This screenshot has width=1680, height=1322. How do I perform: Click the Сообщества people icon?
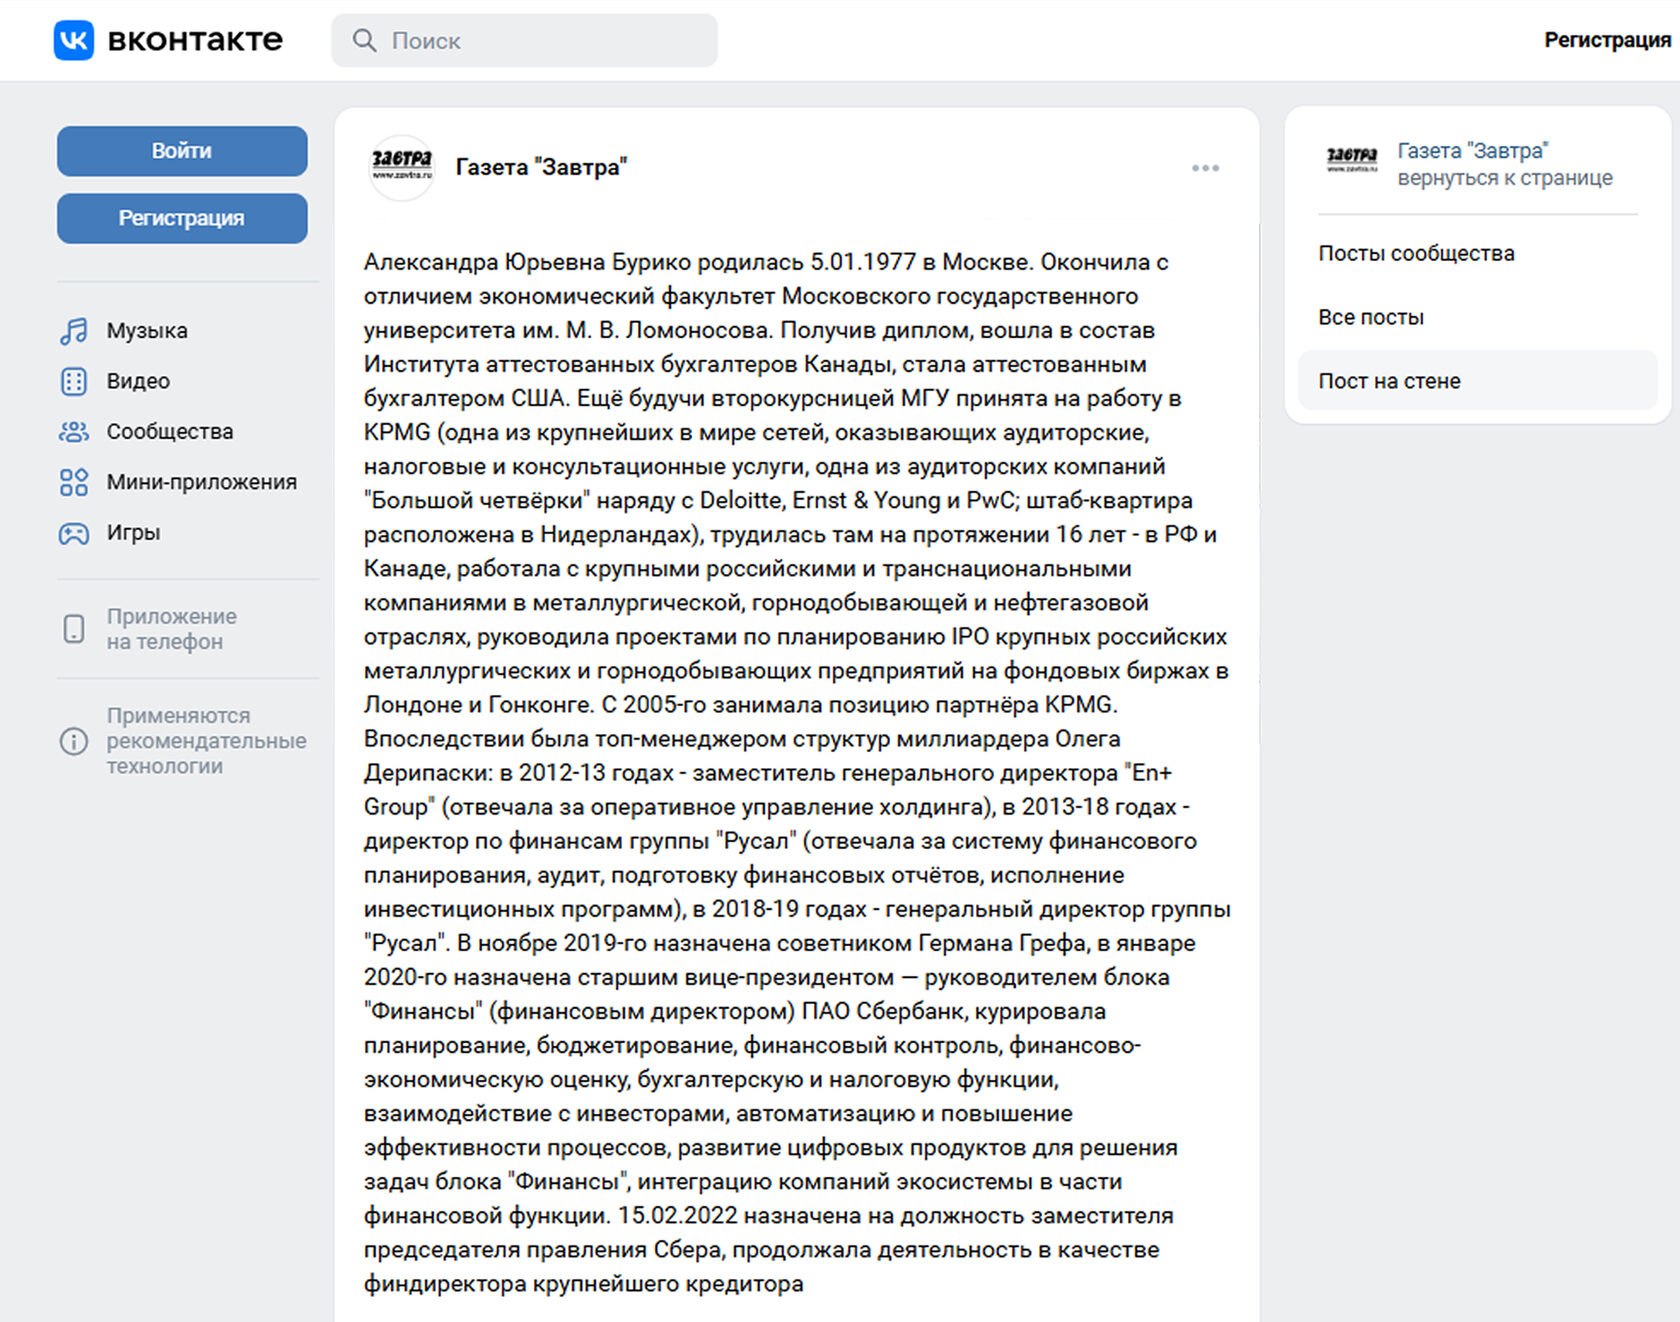(x=74, y=432)
